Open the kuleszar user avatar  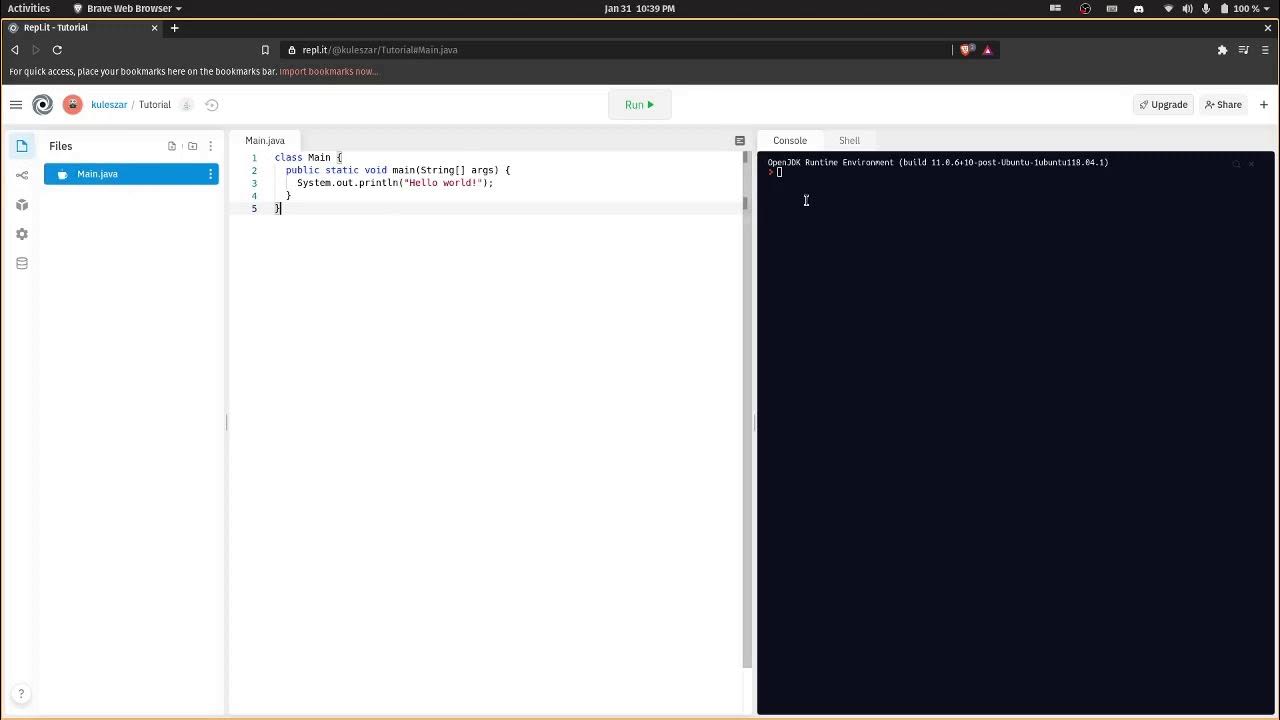click(72, 104)
